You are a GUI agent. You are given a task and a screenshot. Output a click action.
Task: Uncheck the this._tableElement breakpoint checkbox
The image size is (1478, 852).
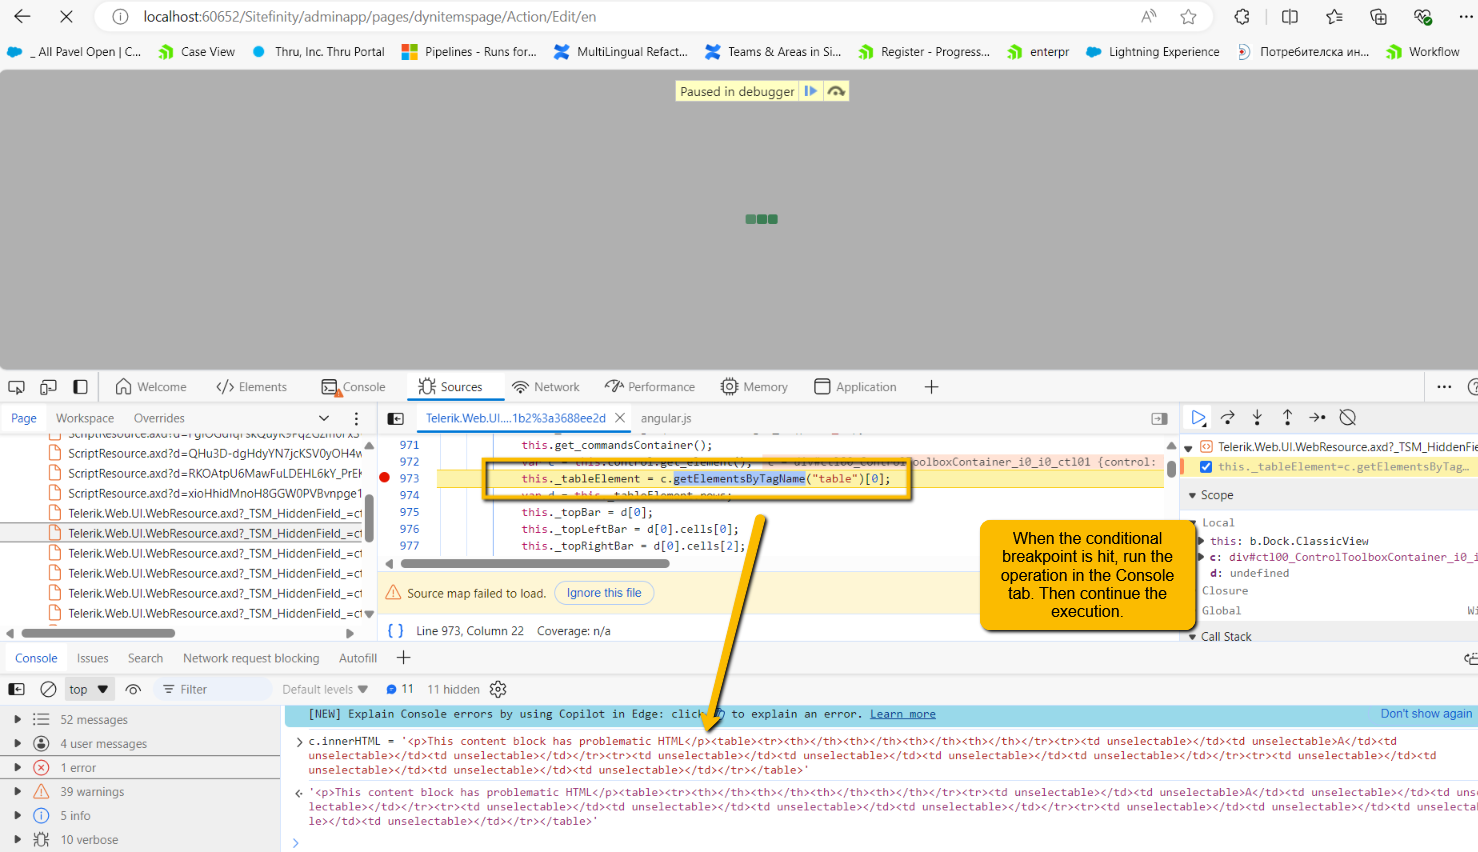pos(1206,467)
